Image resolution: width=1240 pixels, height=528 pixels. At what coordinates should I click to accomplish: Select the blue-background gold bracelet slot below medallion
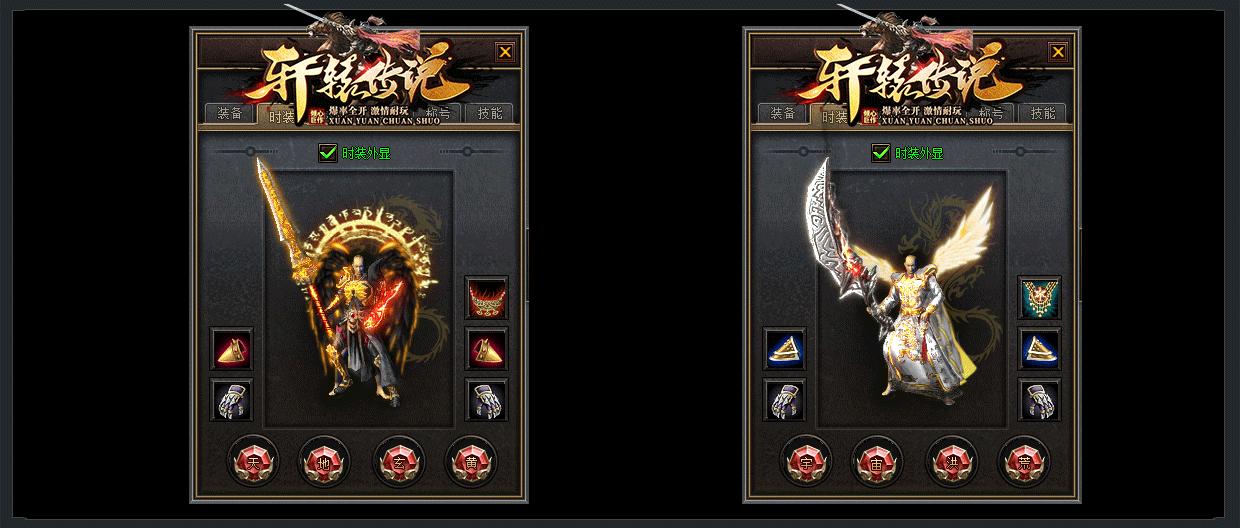pos(1039,349)
